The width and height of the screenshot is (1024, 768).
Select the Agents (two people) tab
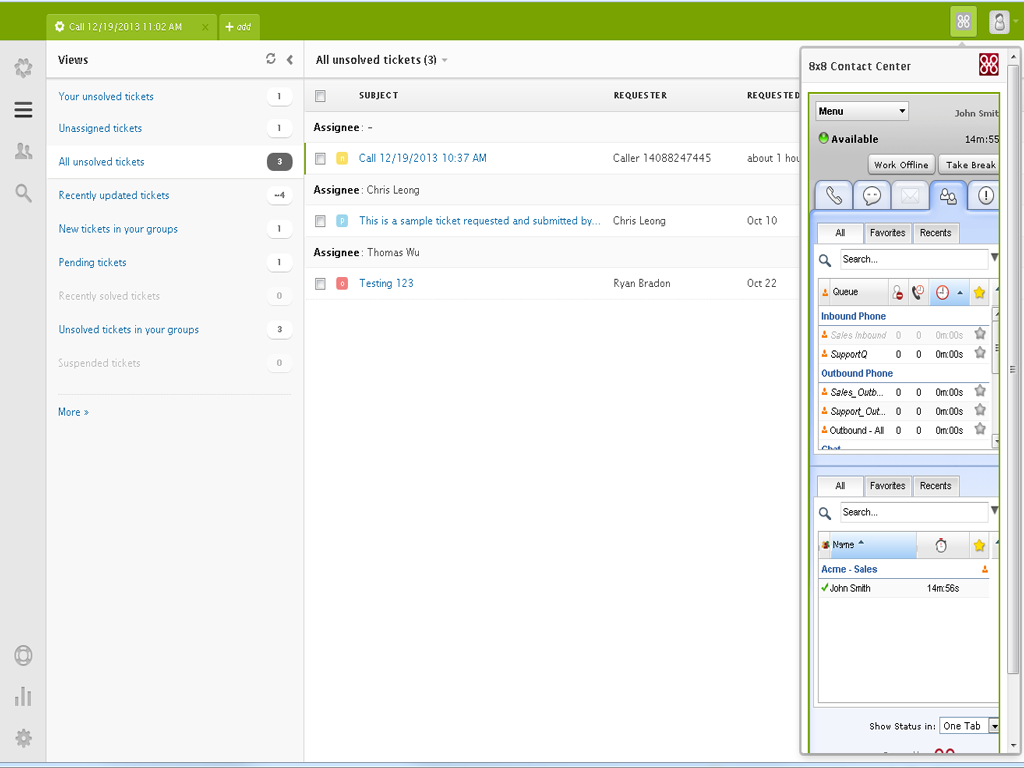click(x=947, y=195)
